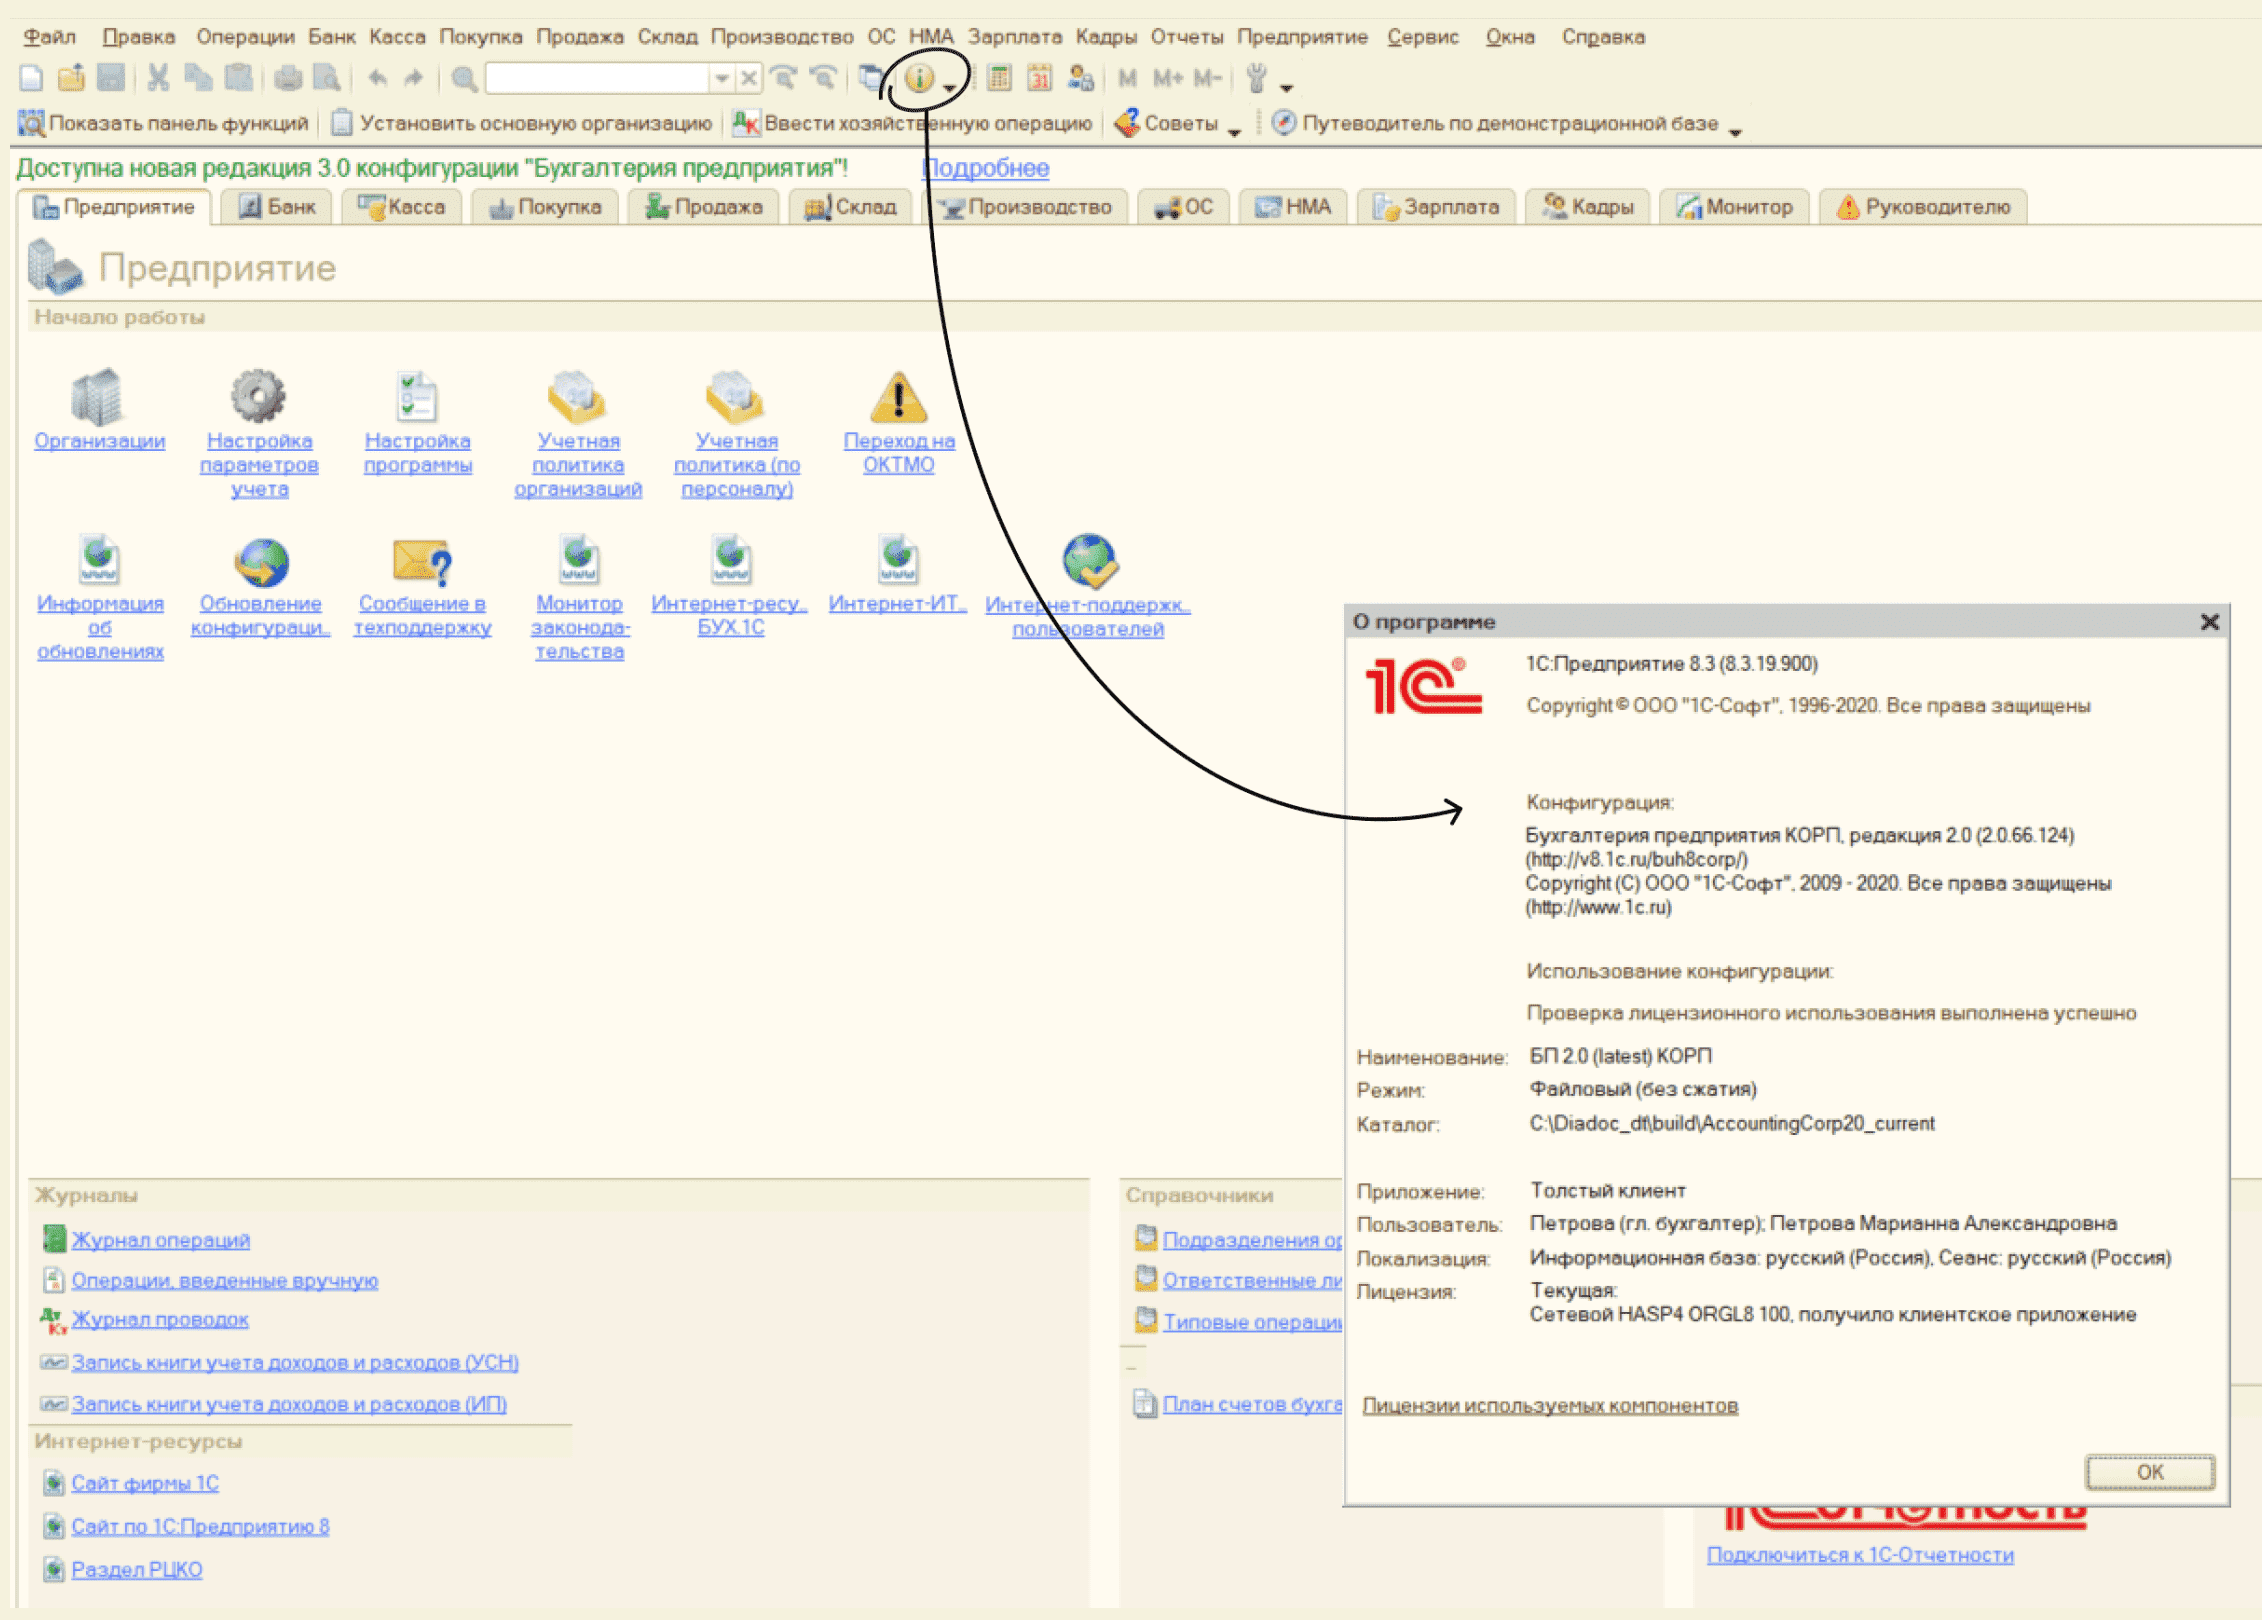2262x1620 pixels.
Task: Open Сайт фирмы 1С link
Action: 145,1483
